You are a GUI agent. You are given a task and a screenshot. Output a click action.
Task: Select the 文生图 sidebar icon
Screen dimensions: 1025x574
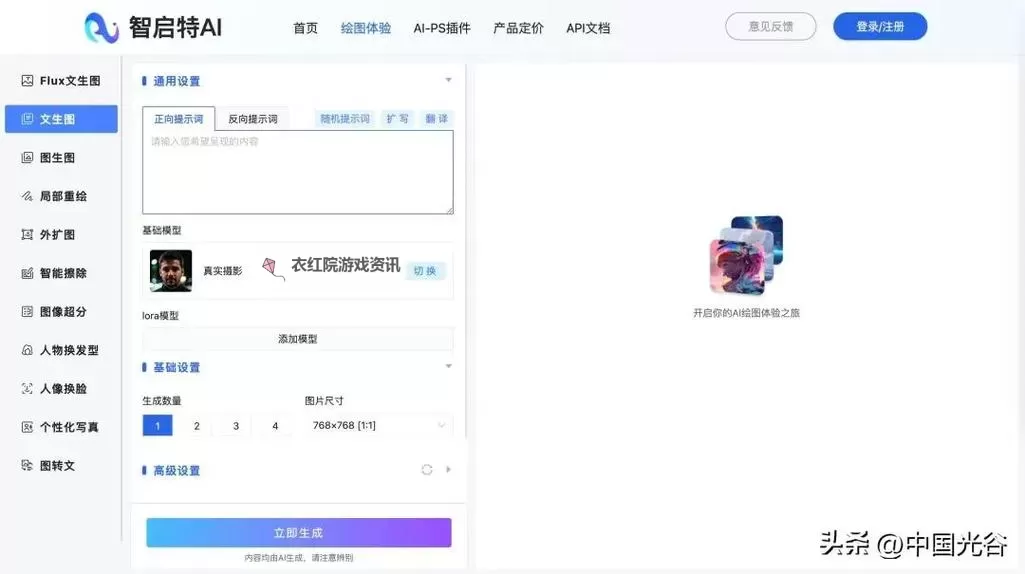pos(27,119)
